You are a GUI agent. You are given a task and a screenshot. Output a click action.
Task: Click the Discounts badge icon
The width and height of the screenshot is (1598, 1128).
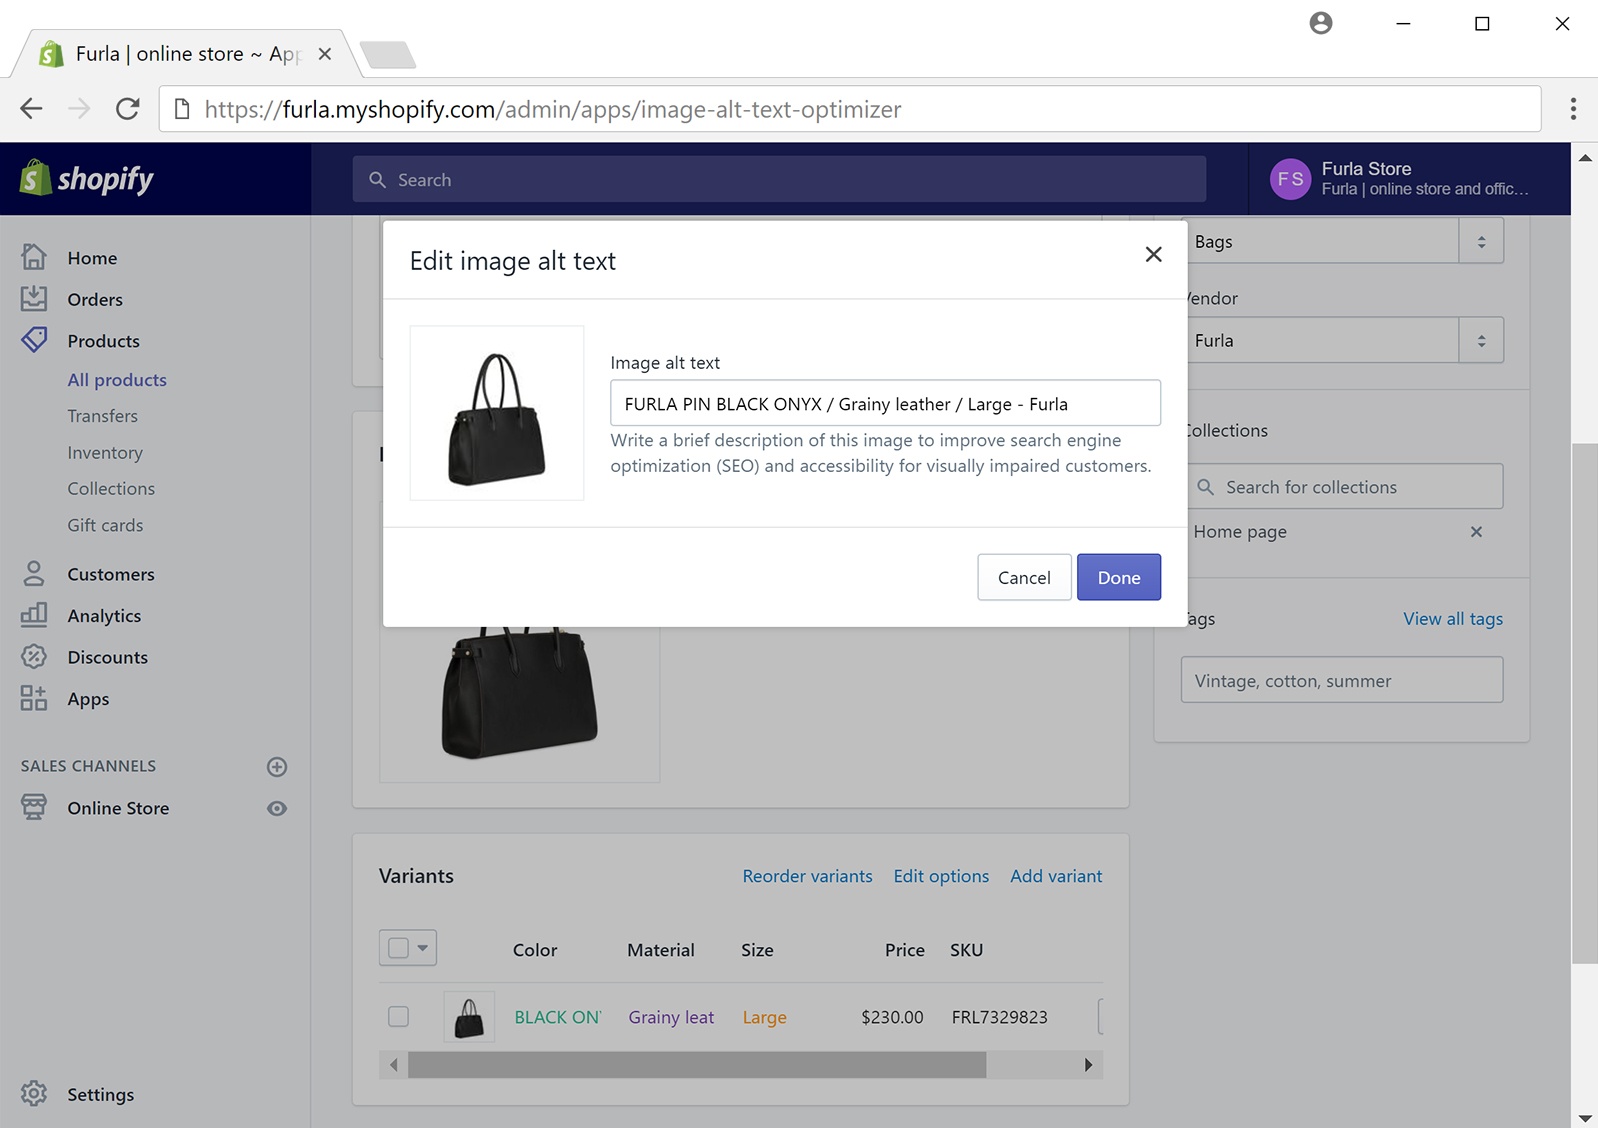[34, 656]
